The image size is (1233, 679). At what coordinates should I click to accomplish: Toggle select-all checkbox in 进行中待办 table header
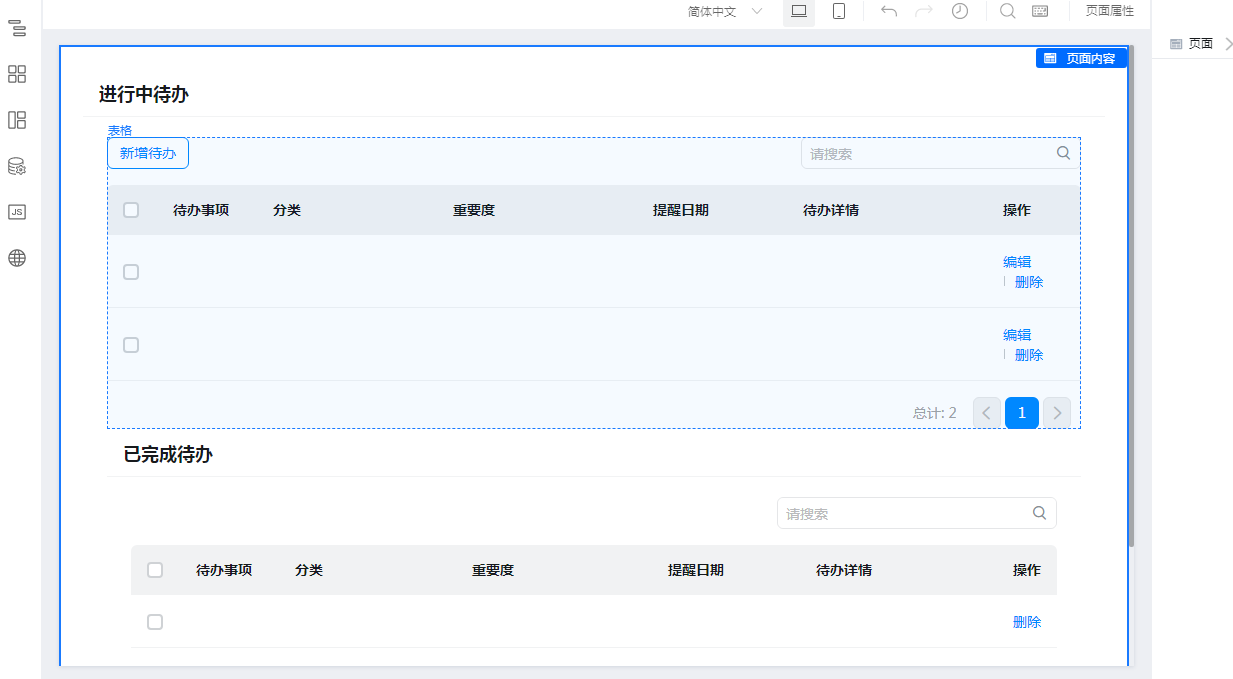point(131,210)
